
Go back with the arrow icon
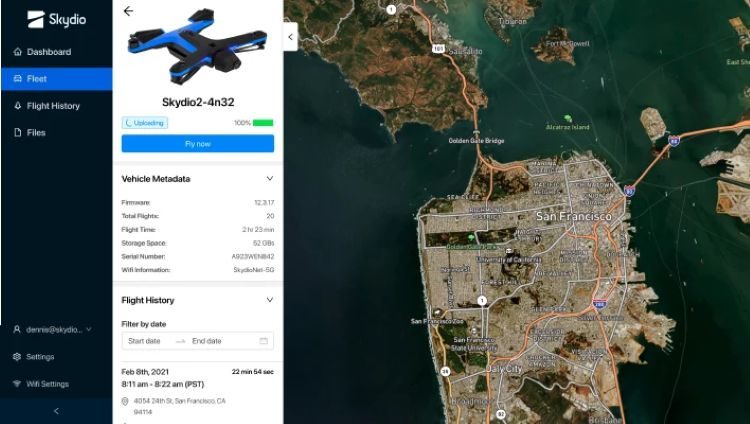[128, 11]
